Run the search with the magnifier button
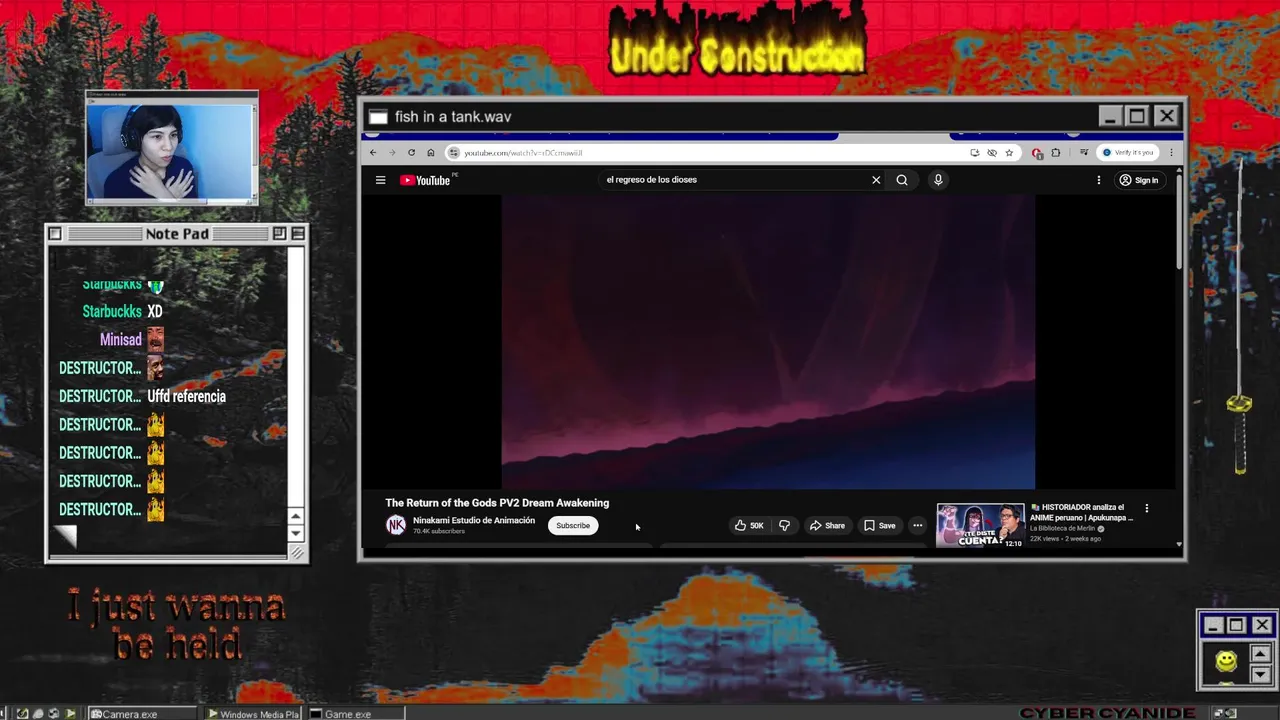 [902, 180]
